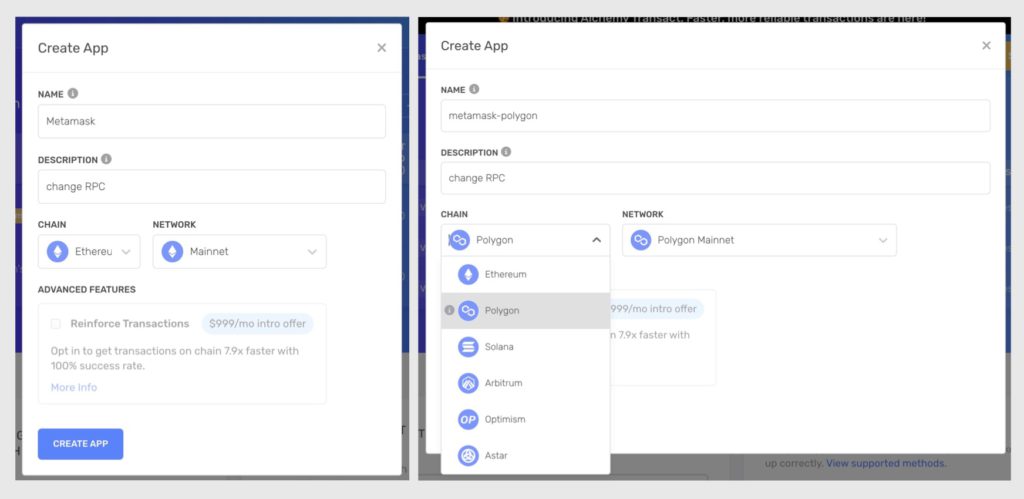Click the info icon beside NAME in right dialog

pyautogui.click(x=474, y=89)
